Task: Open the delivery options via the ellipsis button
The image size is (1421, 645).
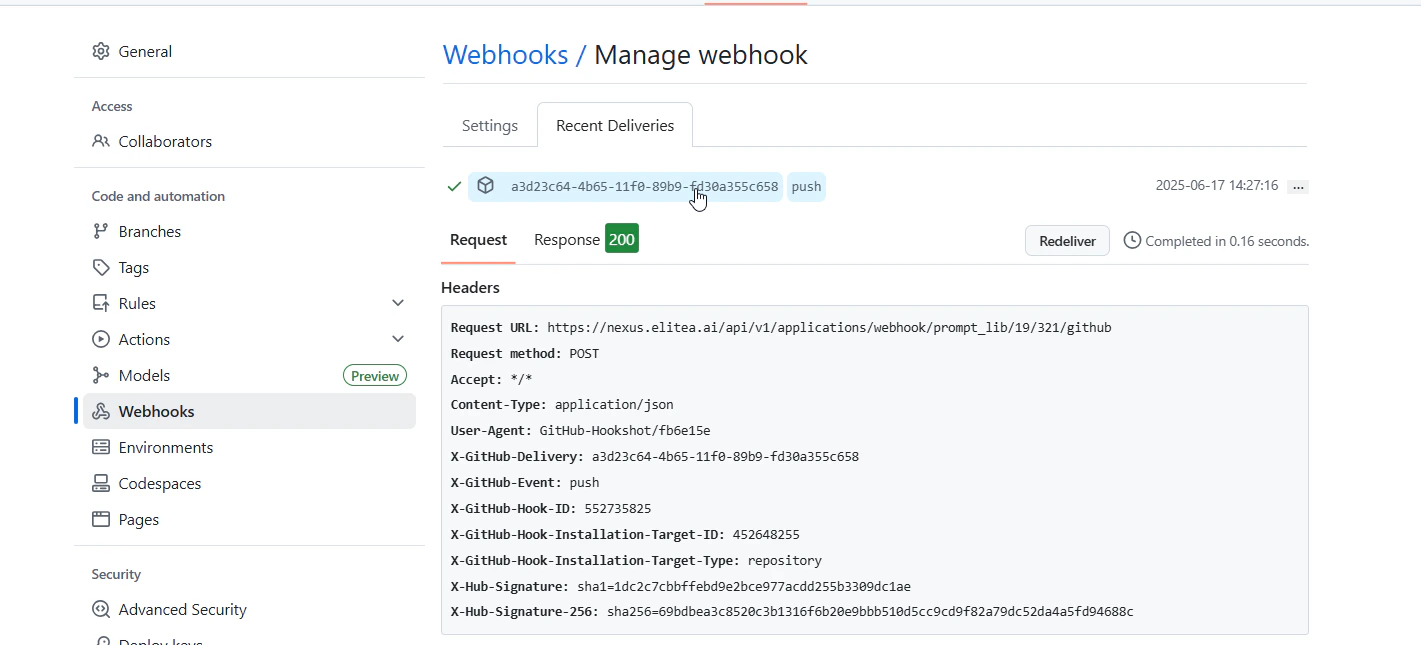Action: point(1298,186)
